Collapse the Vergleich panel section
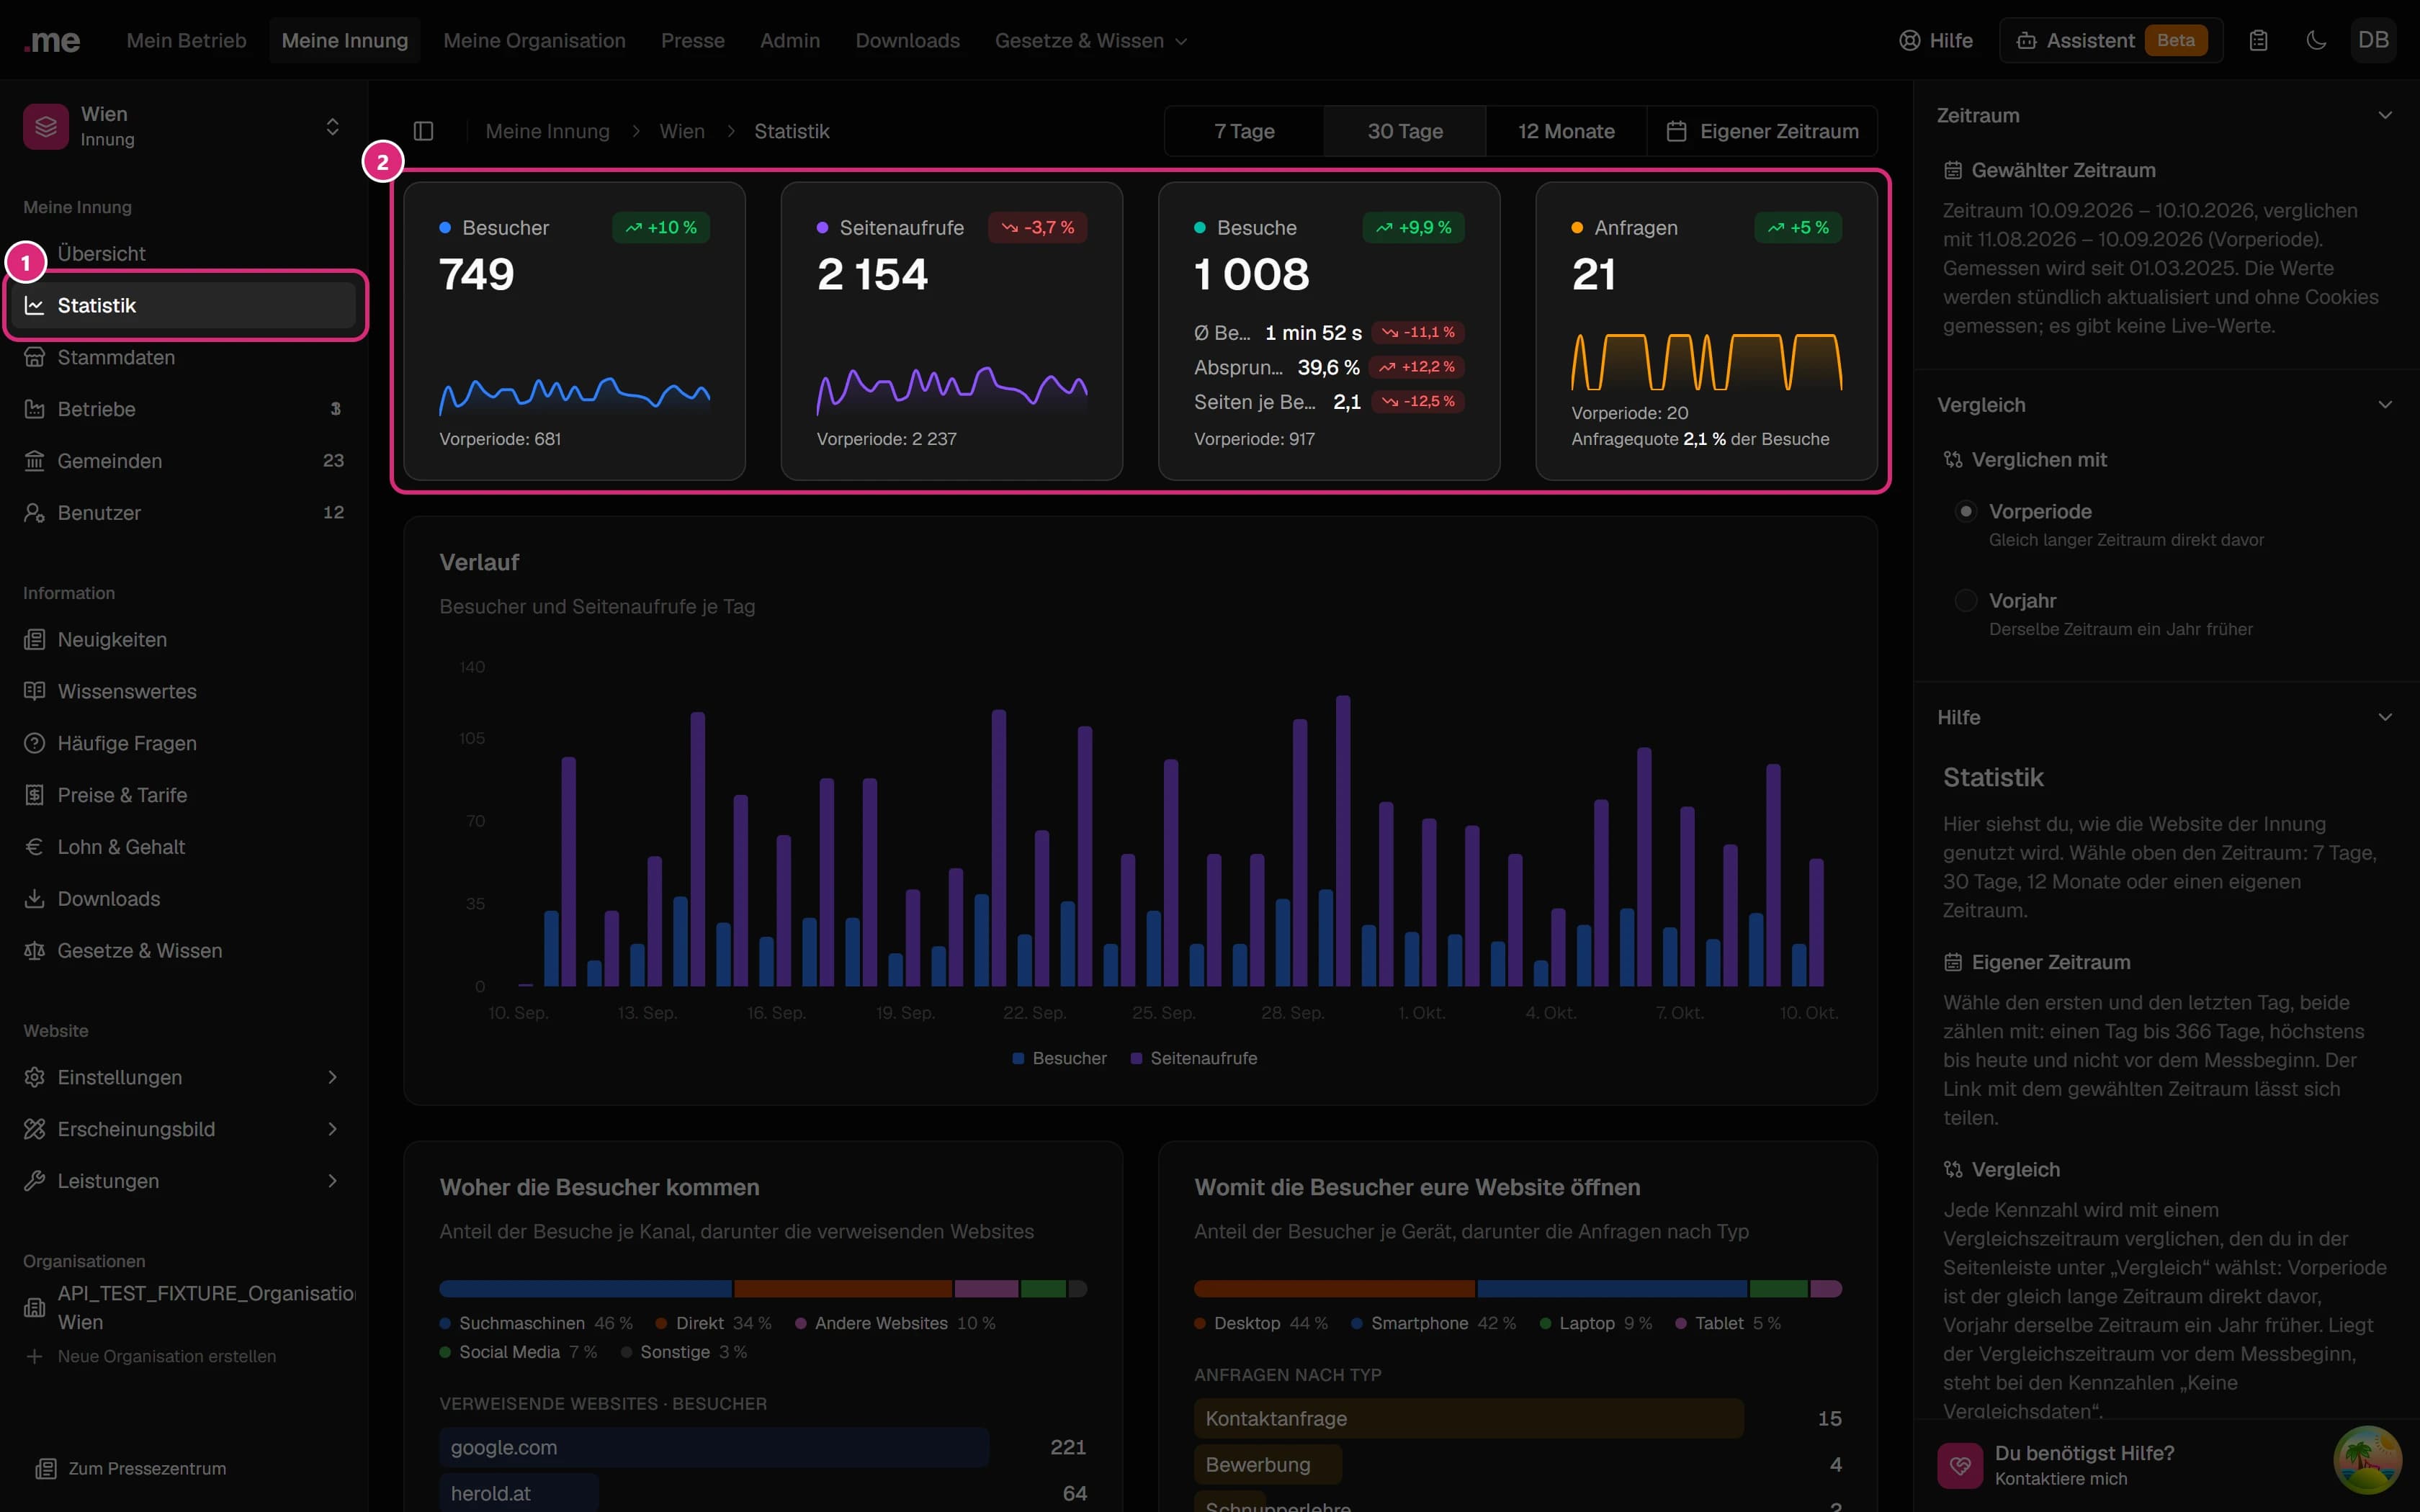The width and height of the screenshot is (2420, 1512). coord(2385,405)
